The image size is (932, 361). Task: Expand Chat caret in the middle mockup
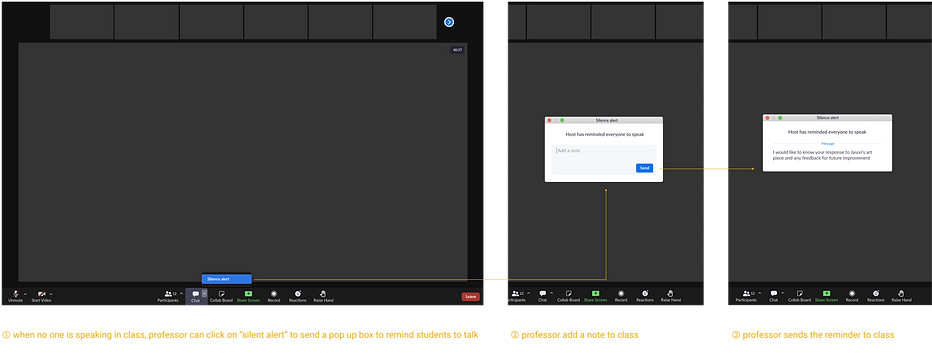[x=552, y=293]
